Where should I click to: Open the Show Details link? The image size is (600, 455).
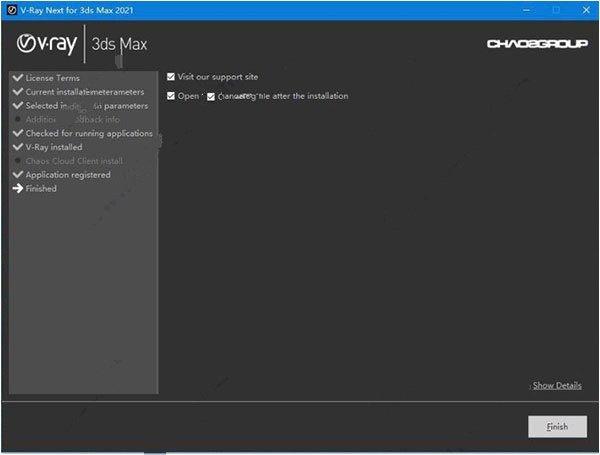tap(557, 385)
